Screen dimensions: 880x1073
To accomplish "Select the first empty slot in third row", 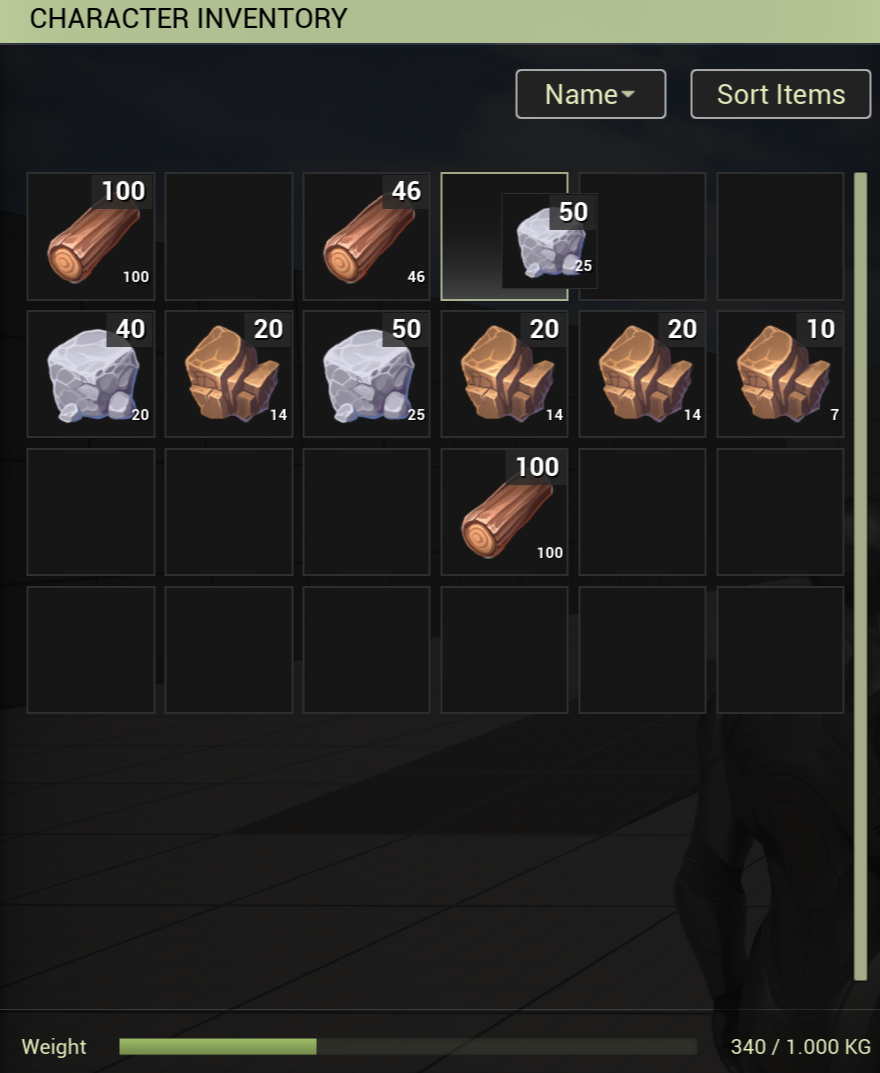I will point(91,512).
